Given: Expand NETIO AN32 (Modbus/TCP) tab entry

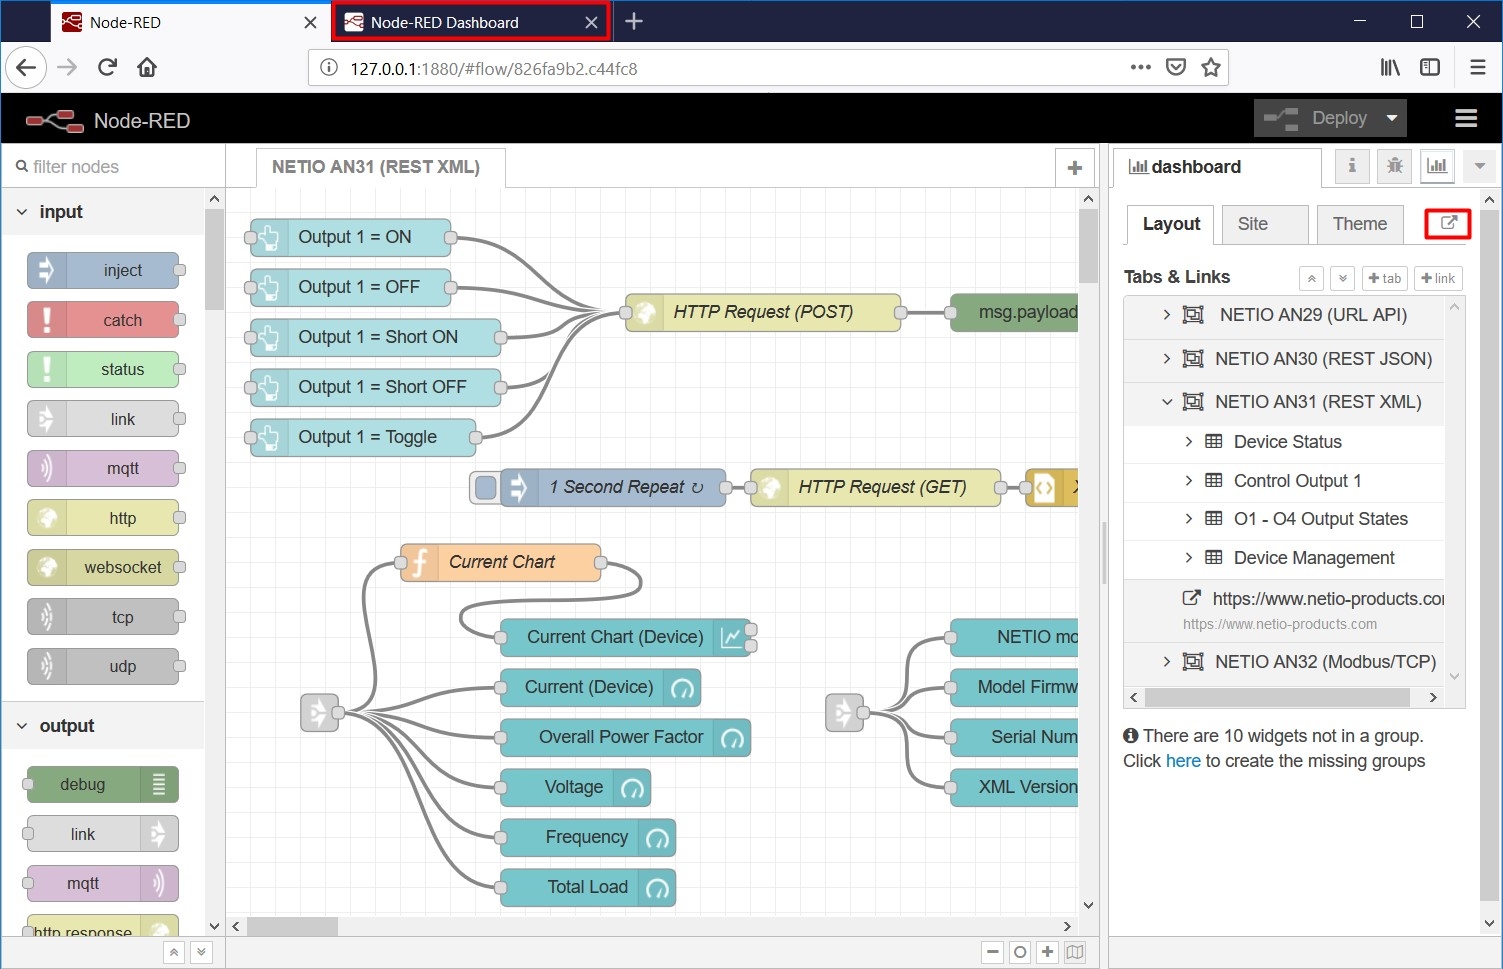Looking at the screenshot, I should point(1166,661).
